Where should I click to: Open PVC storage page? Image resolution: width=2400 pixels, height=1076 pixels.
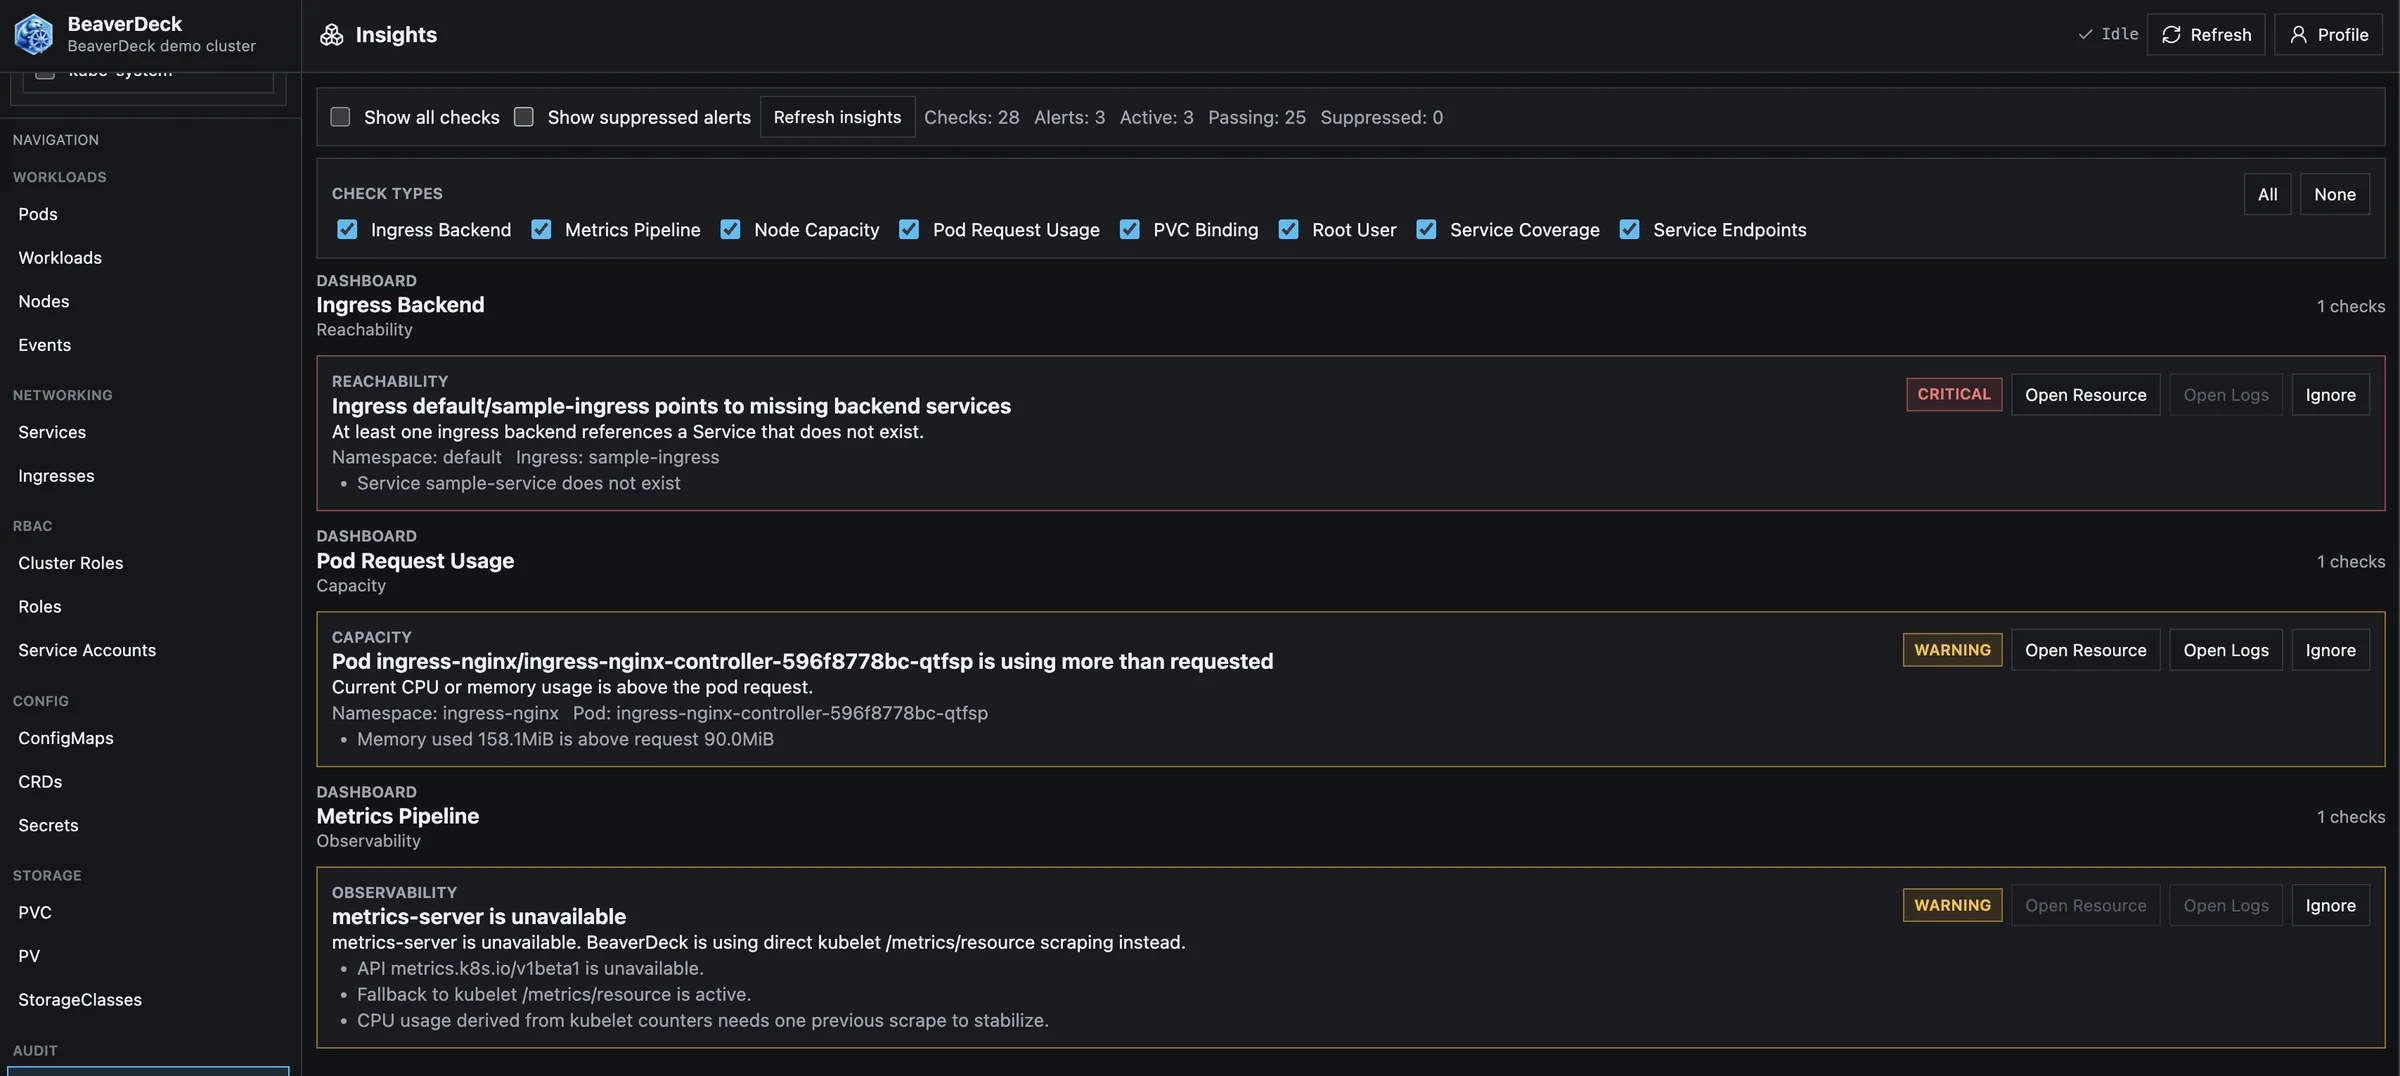(35, 912)
